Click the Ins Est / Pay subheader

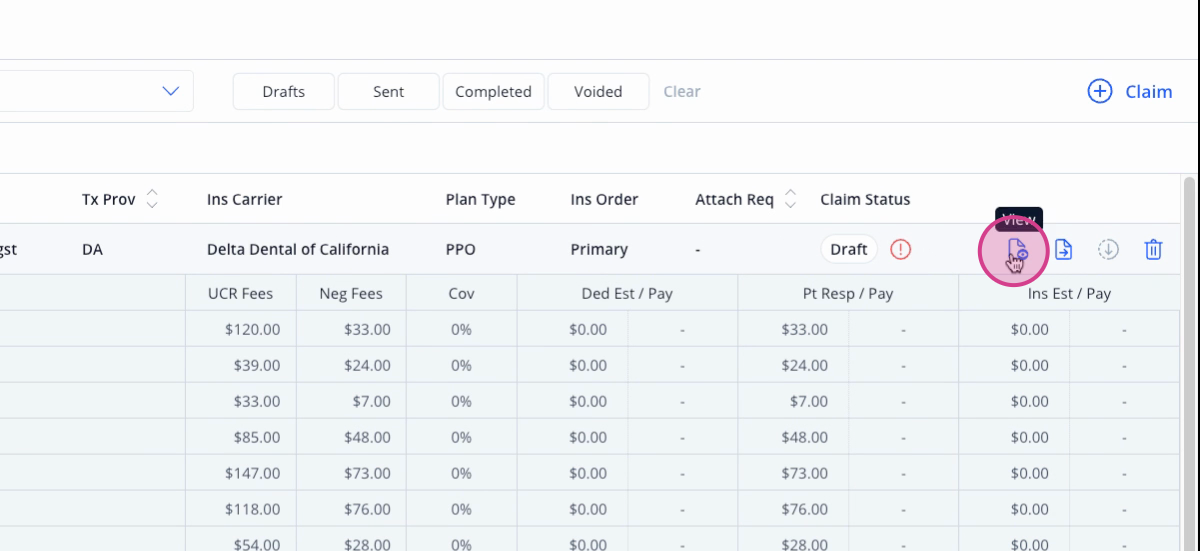click(x=1069, y=293)
